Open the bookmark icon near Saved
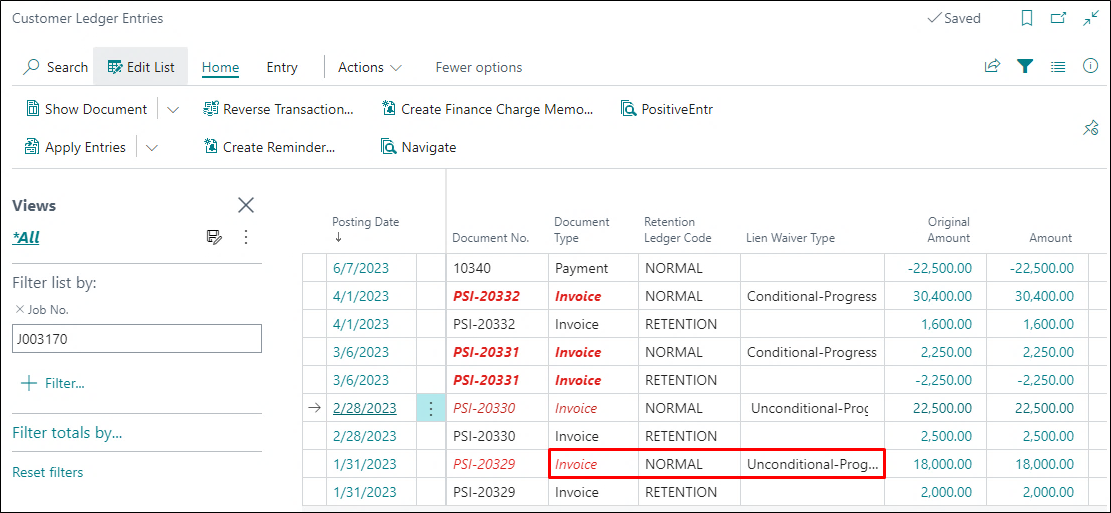The image size is (1111, 513). pyautogui.click(x=1027, y=19)
